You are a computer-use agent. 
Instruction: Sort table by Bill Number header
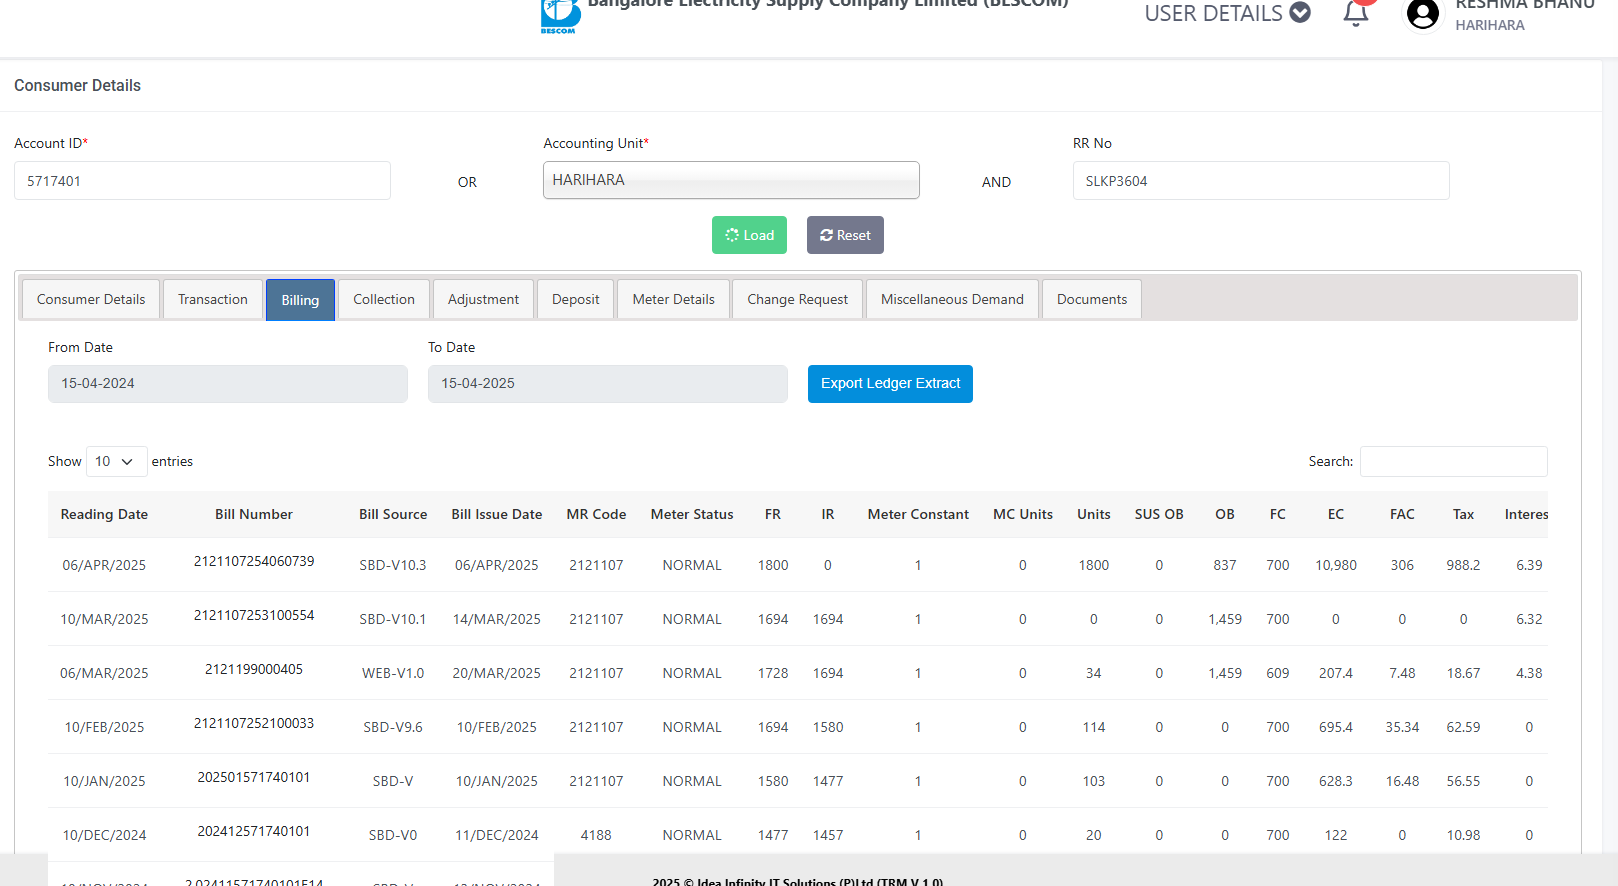tap(253, 515)
